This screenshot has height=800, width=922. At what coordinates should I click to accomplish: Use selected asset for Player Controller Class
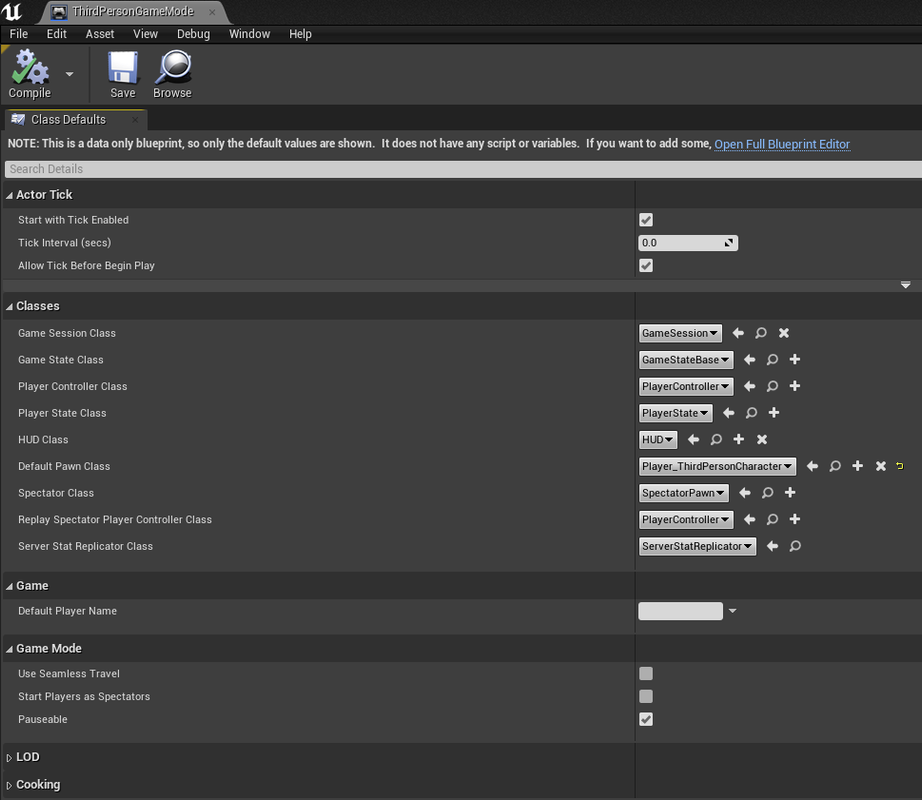pyautogui.click(x=749, y=386)
